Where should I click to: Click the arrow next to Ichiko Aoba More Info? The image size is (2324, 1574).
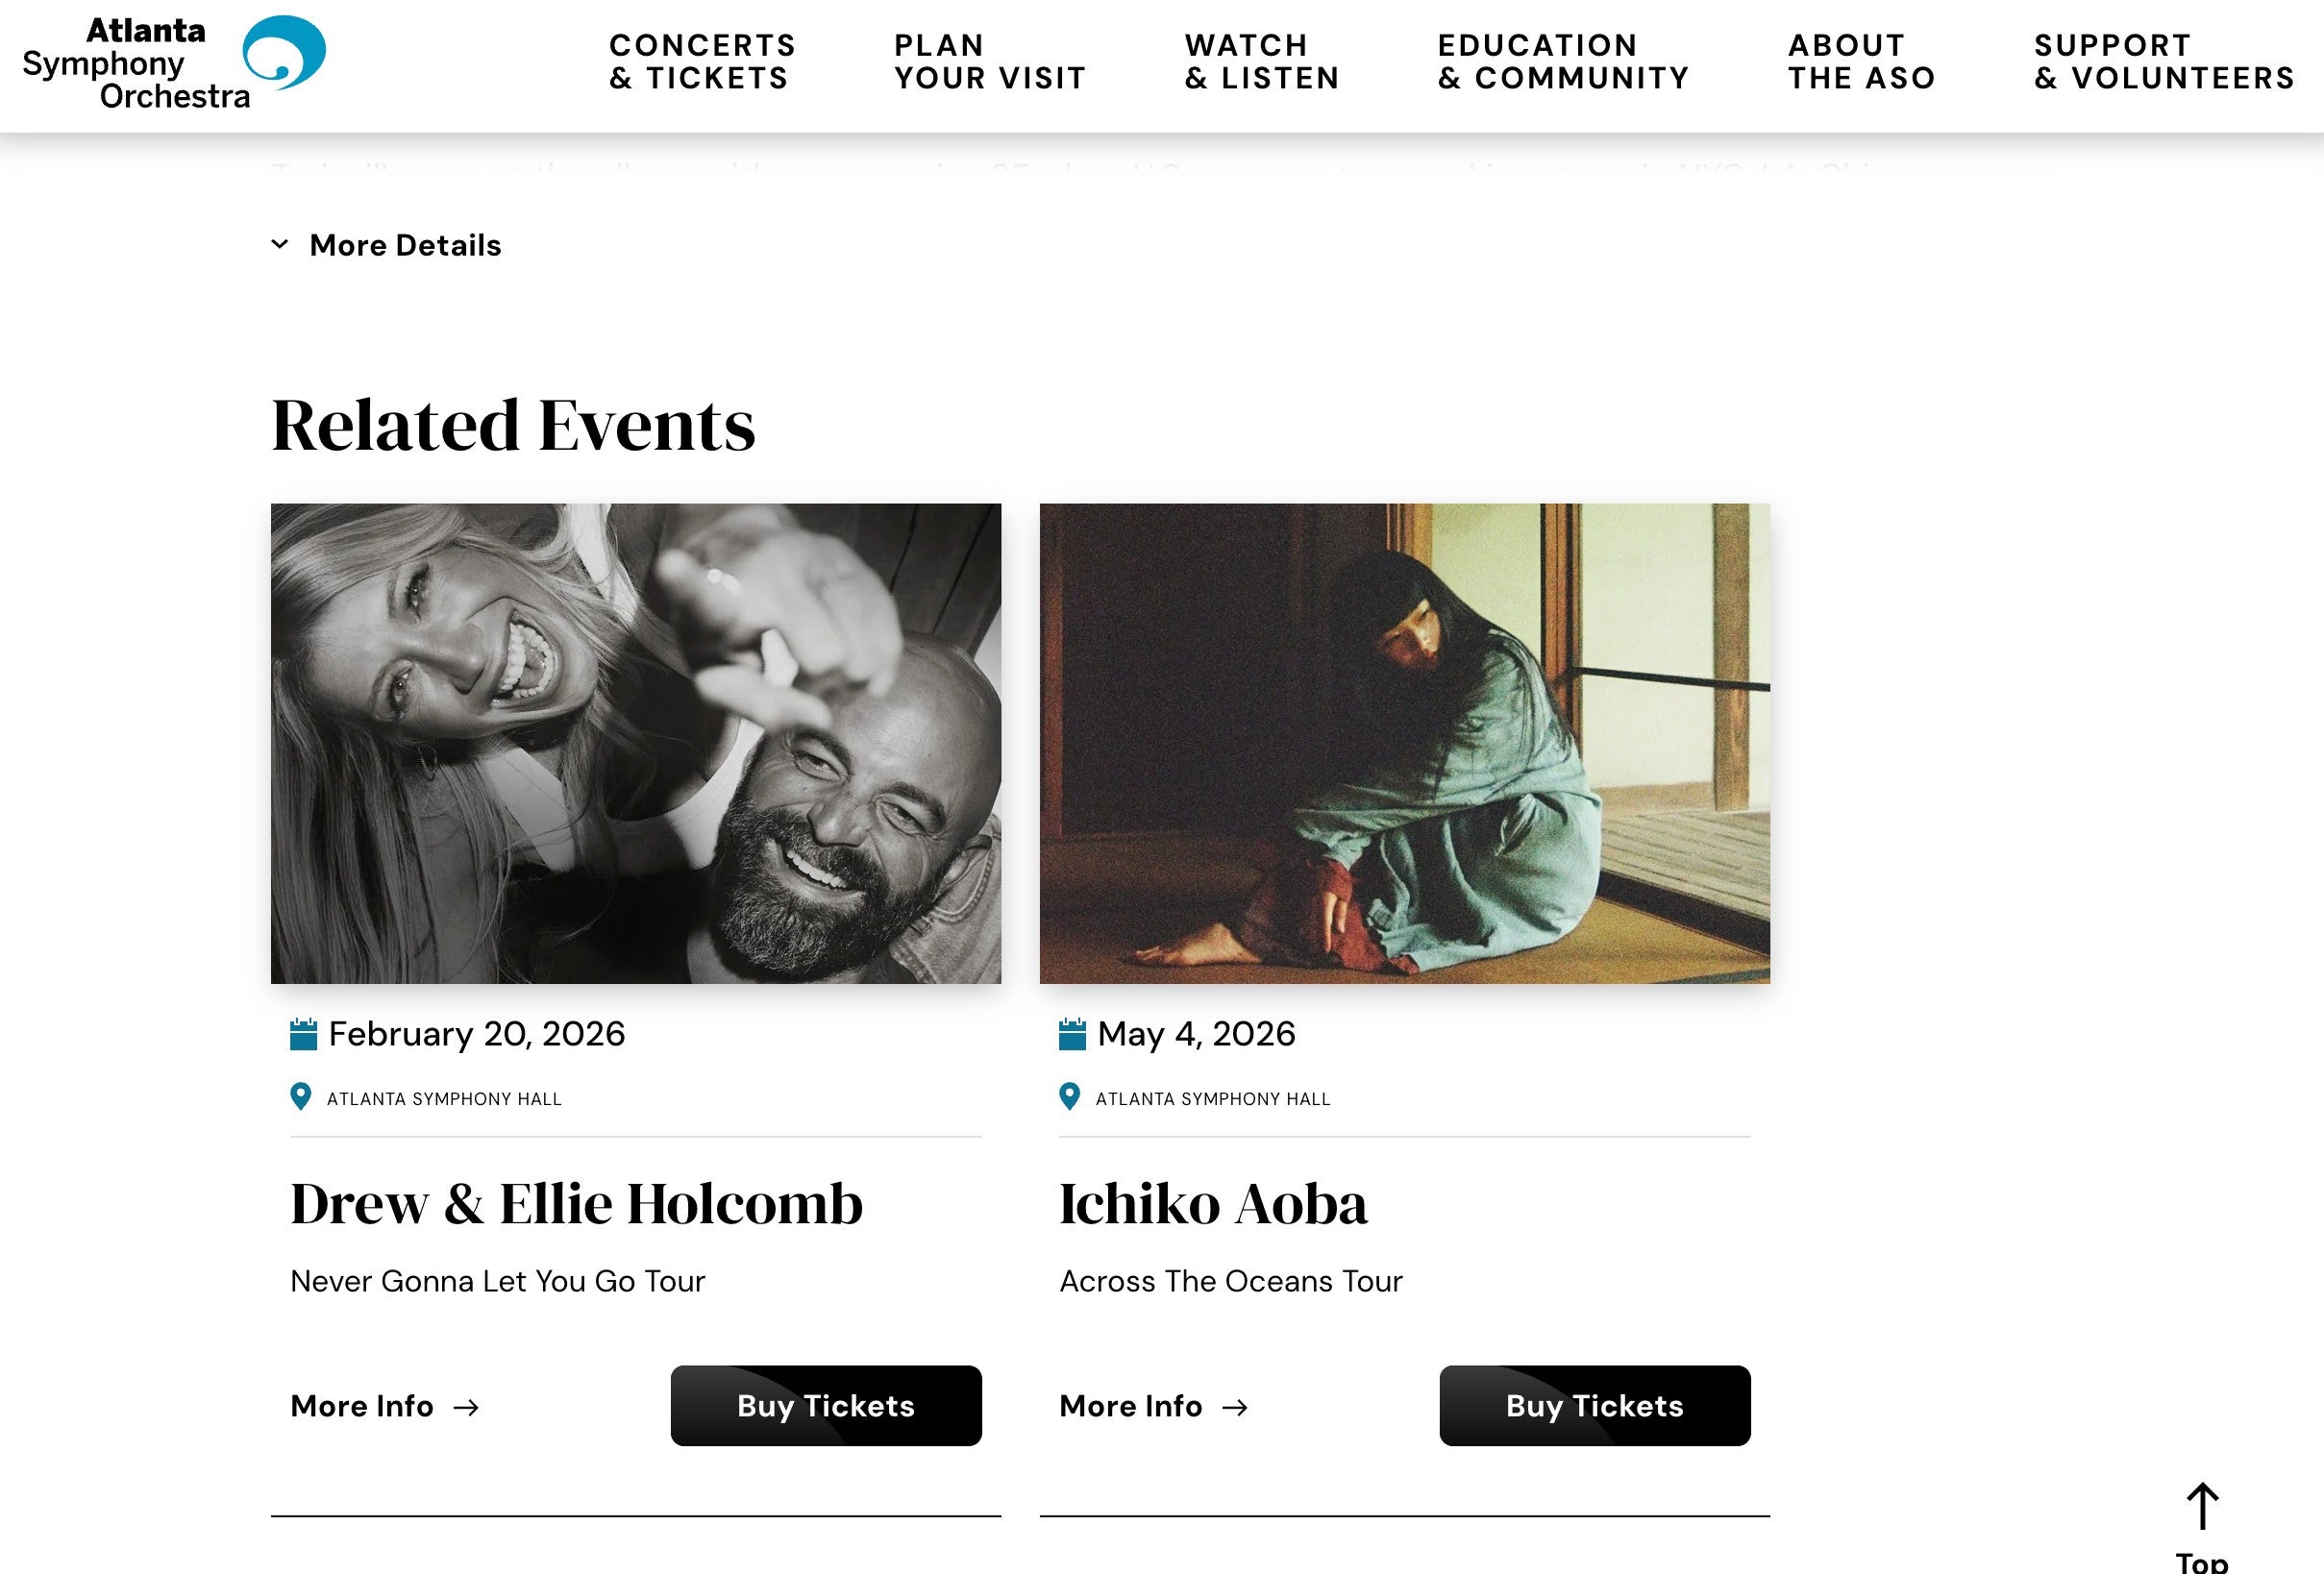click(1235, 1407)
